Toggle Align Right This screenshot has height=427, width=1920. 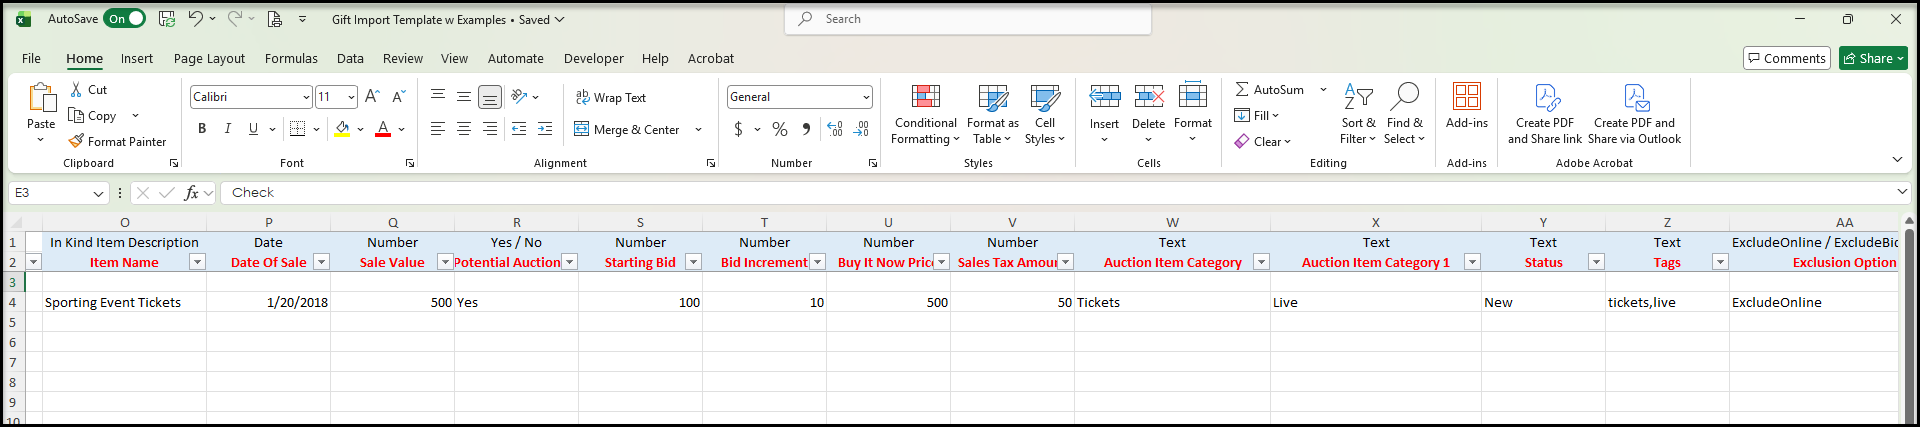pos(490,129)
